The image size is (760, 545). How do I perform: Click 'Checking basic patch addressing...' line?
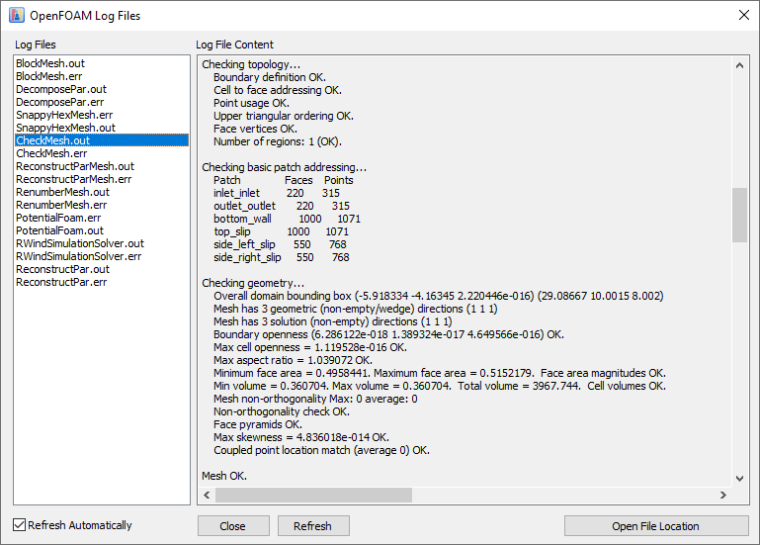pos(284,167)
